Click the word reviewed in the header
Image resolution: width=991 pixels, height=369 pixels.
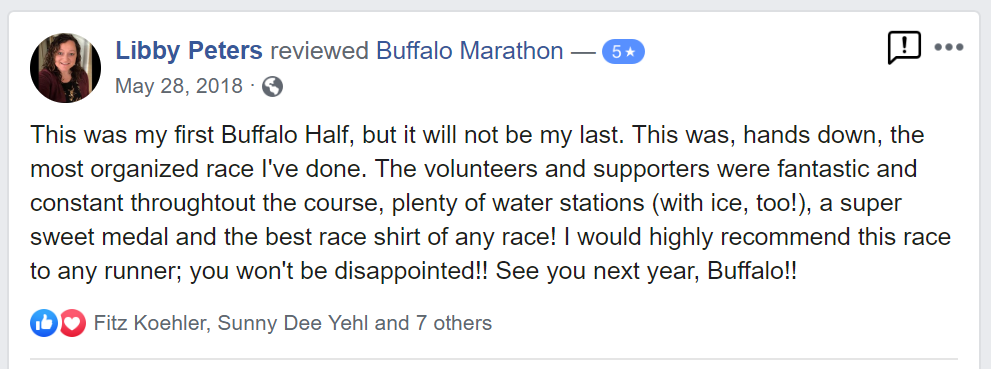coord(319,51)
